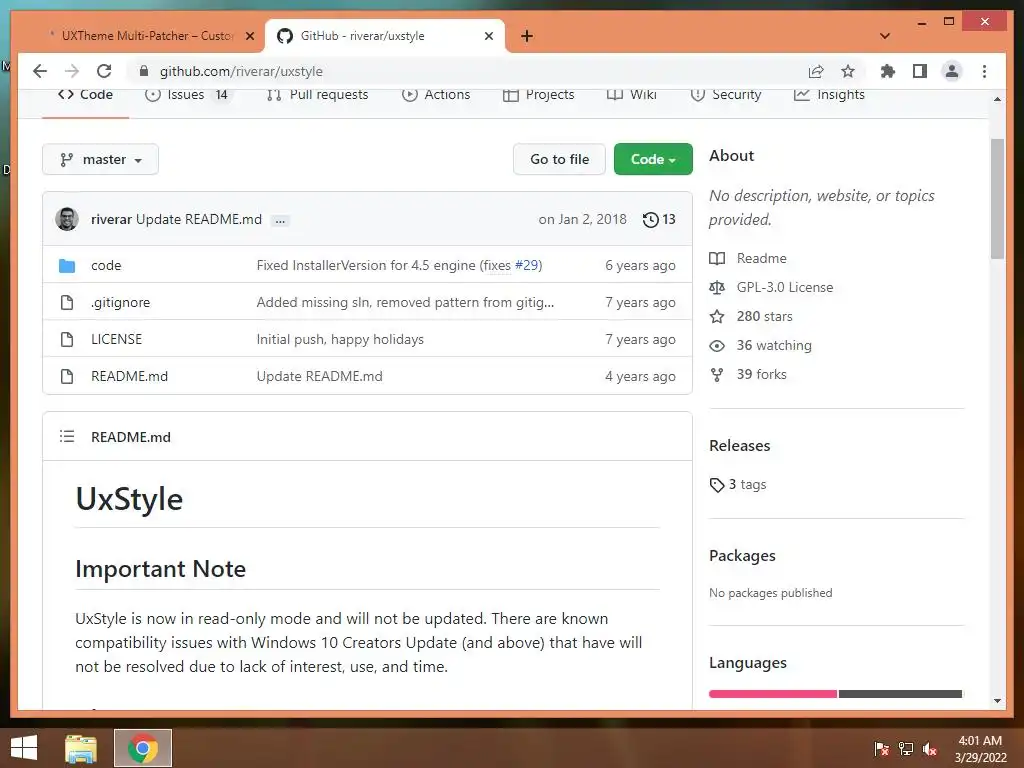The width and height of the screenshot is (1024, 768).
Task: Expand the master branch dropdown
Action: point(101,159)
